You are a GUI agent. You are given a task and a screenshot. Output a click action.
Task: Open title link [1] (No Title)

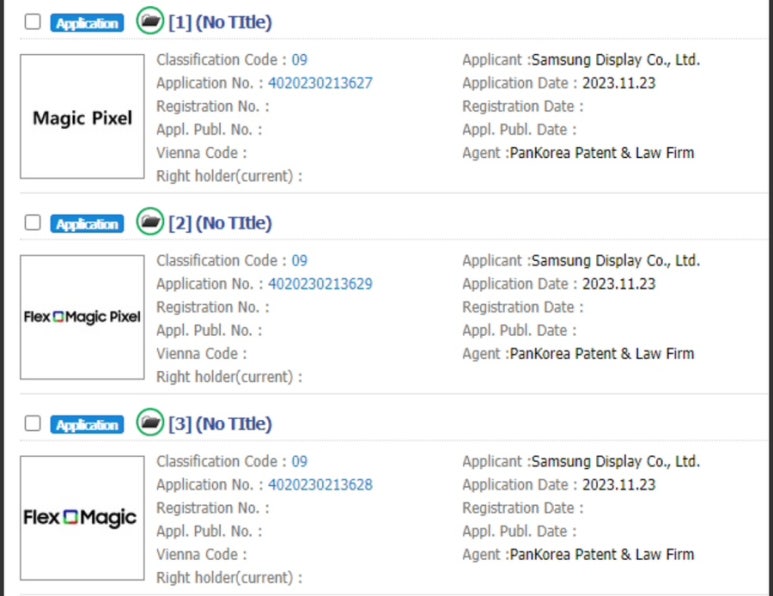[x=220, y=22]
